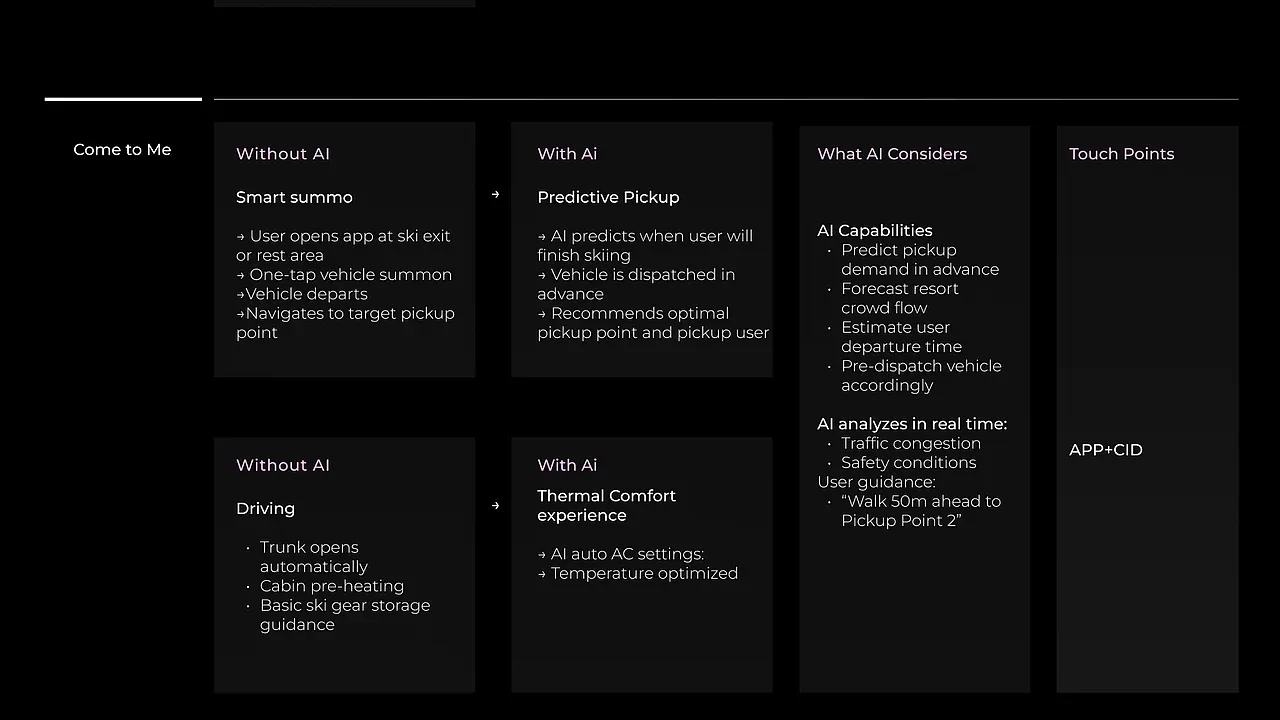1280x720 pixels.
Task: Select the Walk 50m ahead guidance quote
Action: click(x=920, y=511)
